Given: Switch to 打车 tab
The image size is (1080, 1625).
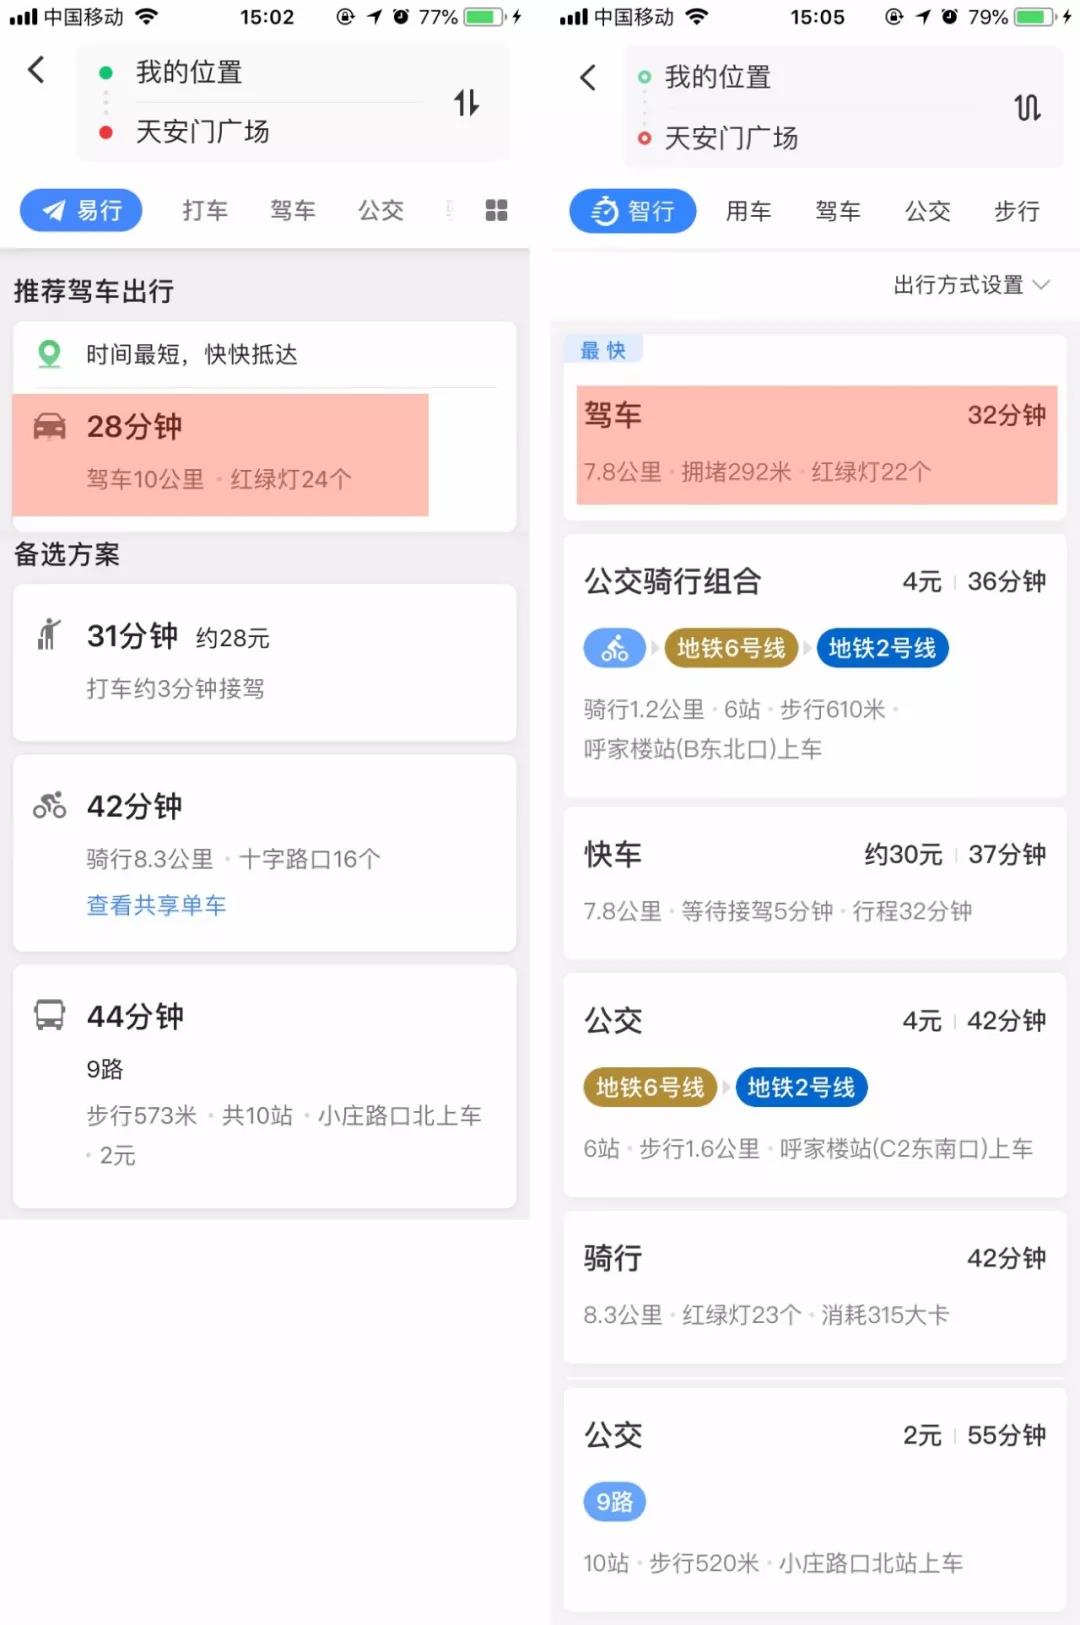Looking at the screenshot, I should pos(205,210).
